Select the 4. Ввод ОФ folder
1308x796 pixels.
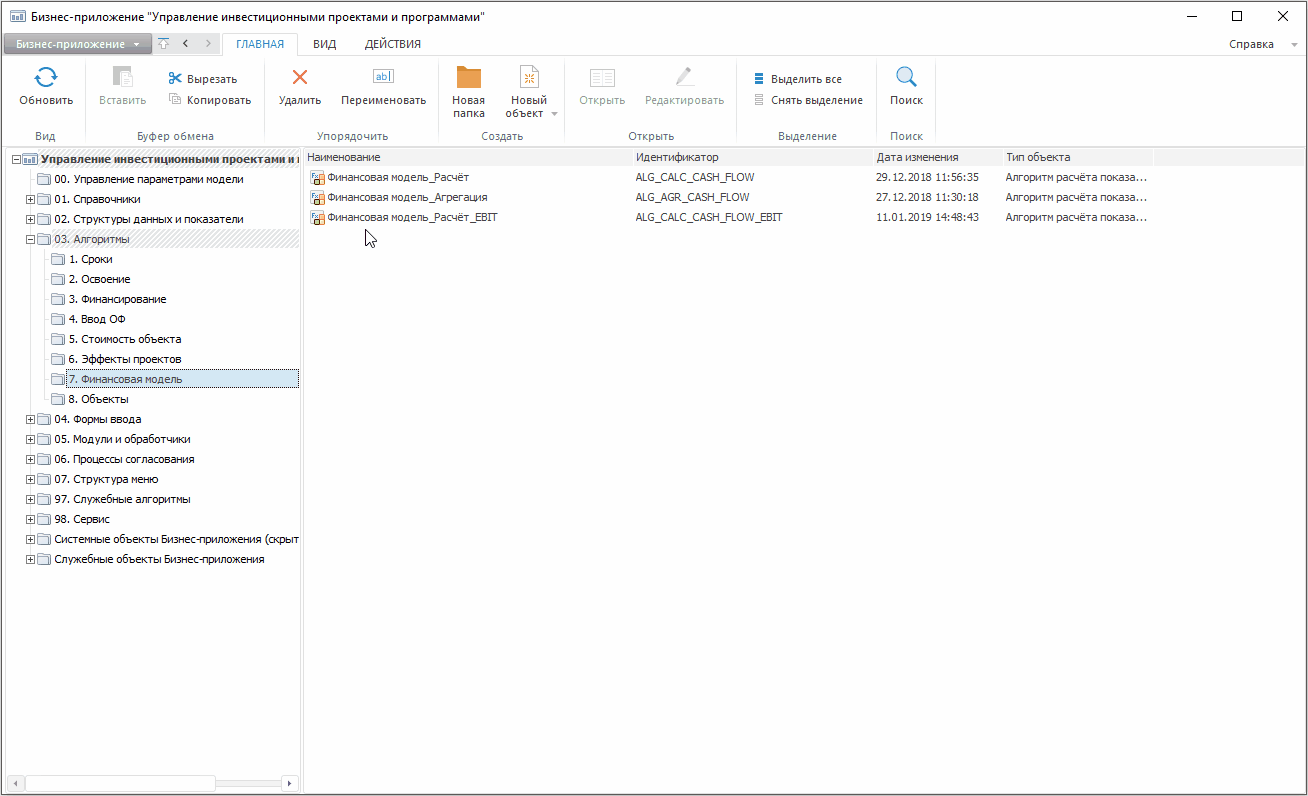(97, 319)
